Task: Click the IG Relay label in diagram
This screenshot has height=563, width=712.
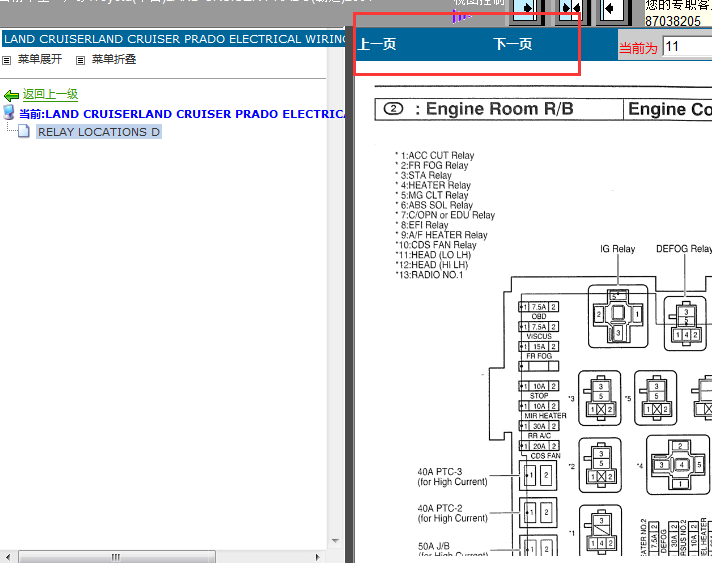Action: 618,249
